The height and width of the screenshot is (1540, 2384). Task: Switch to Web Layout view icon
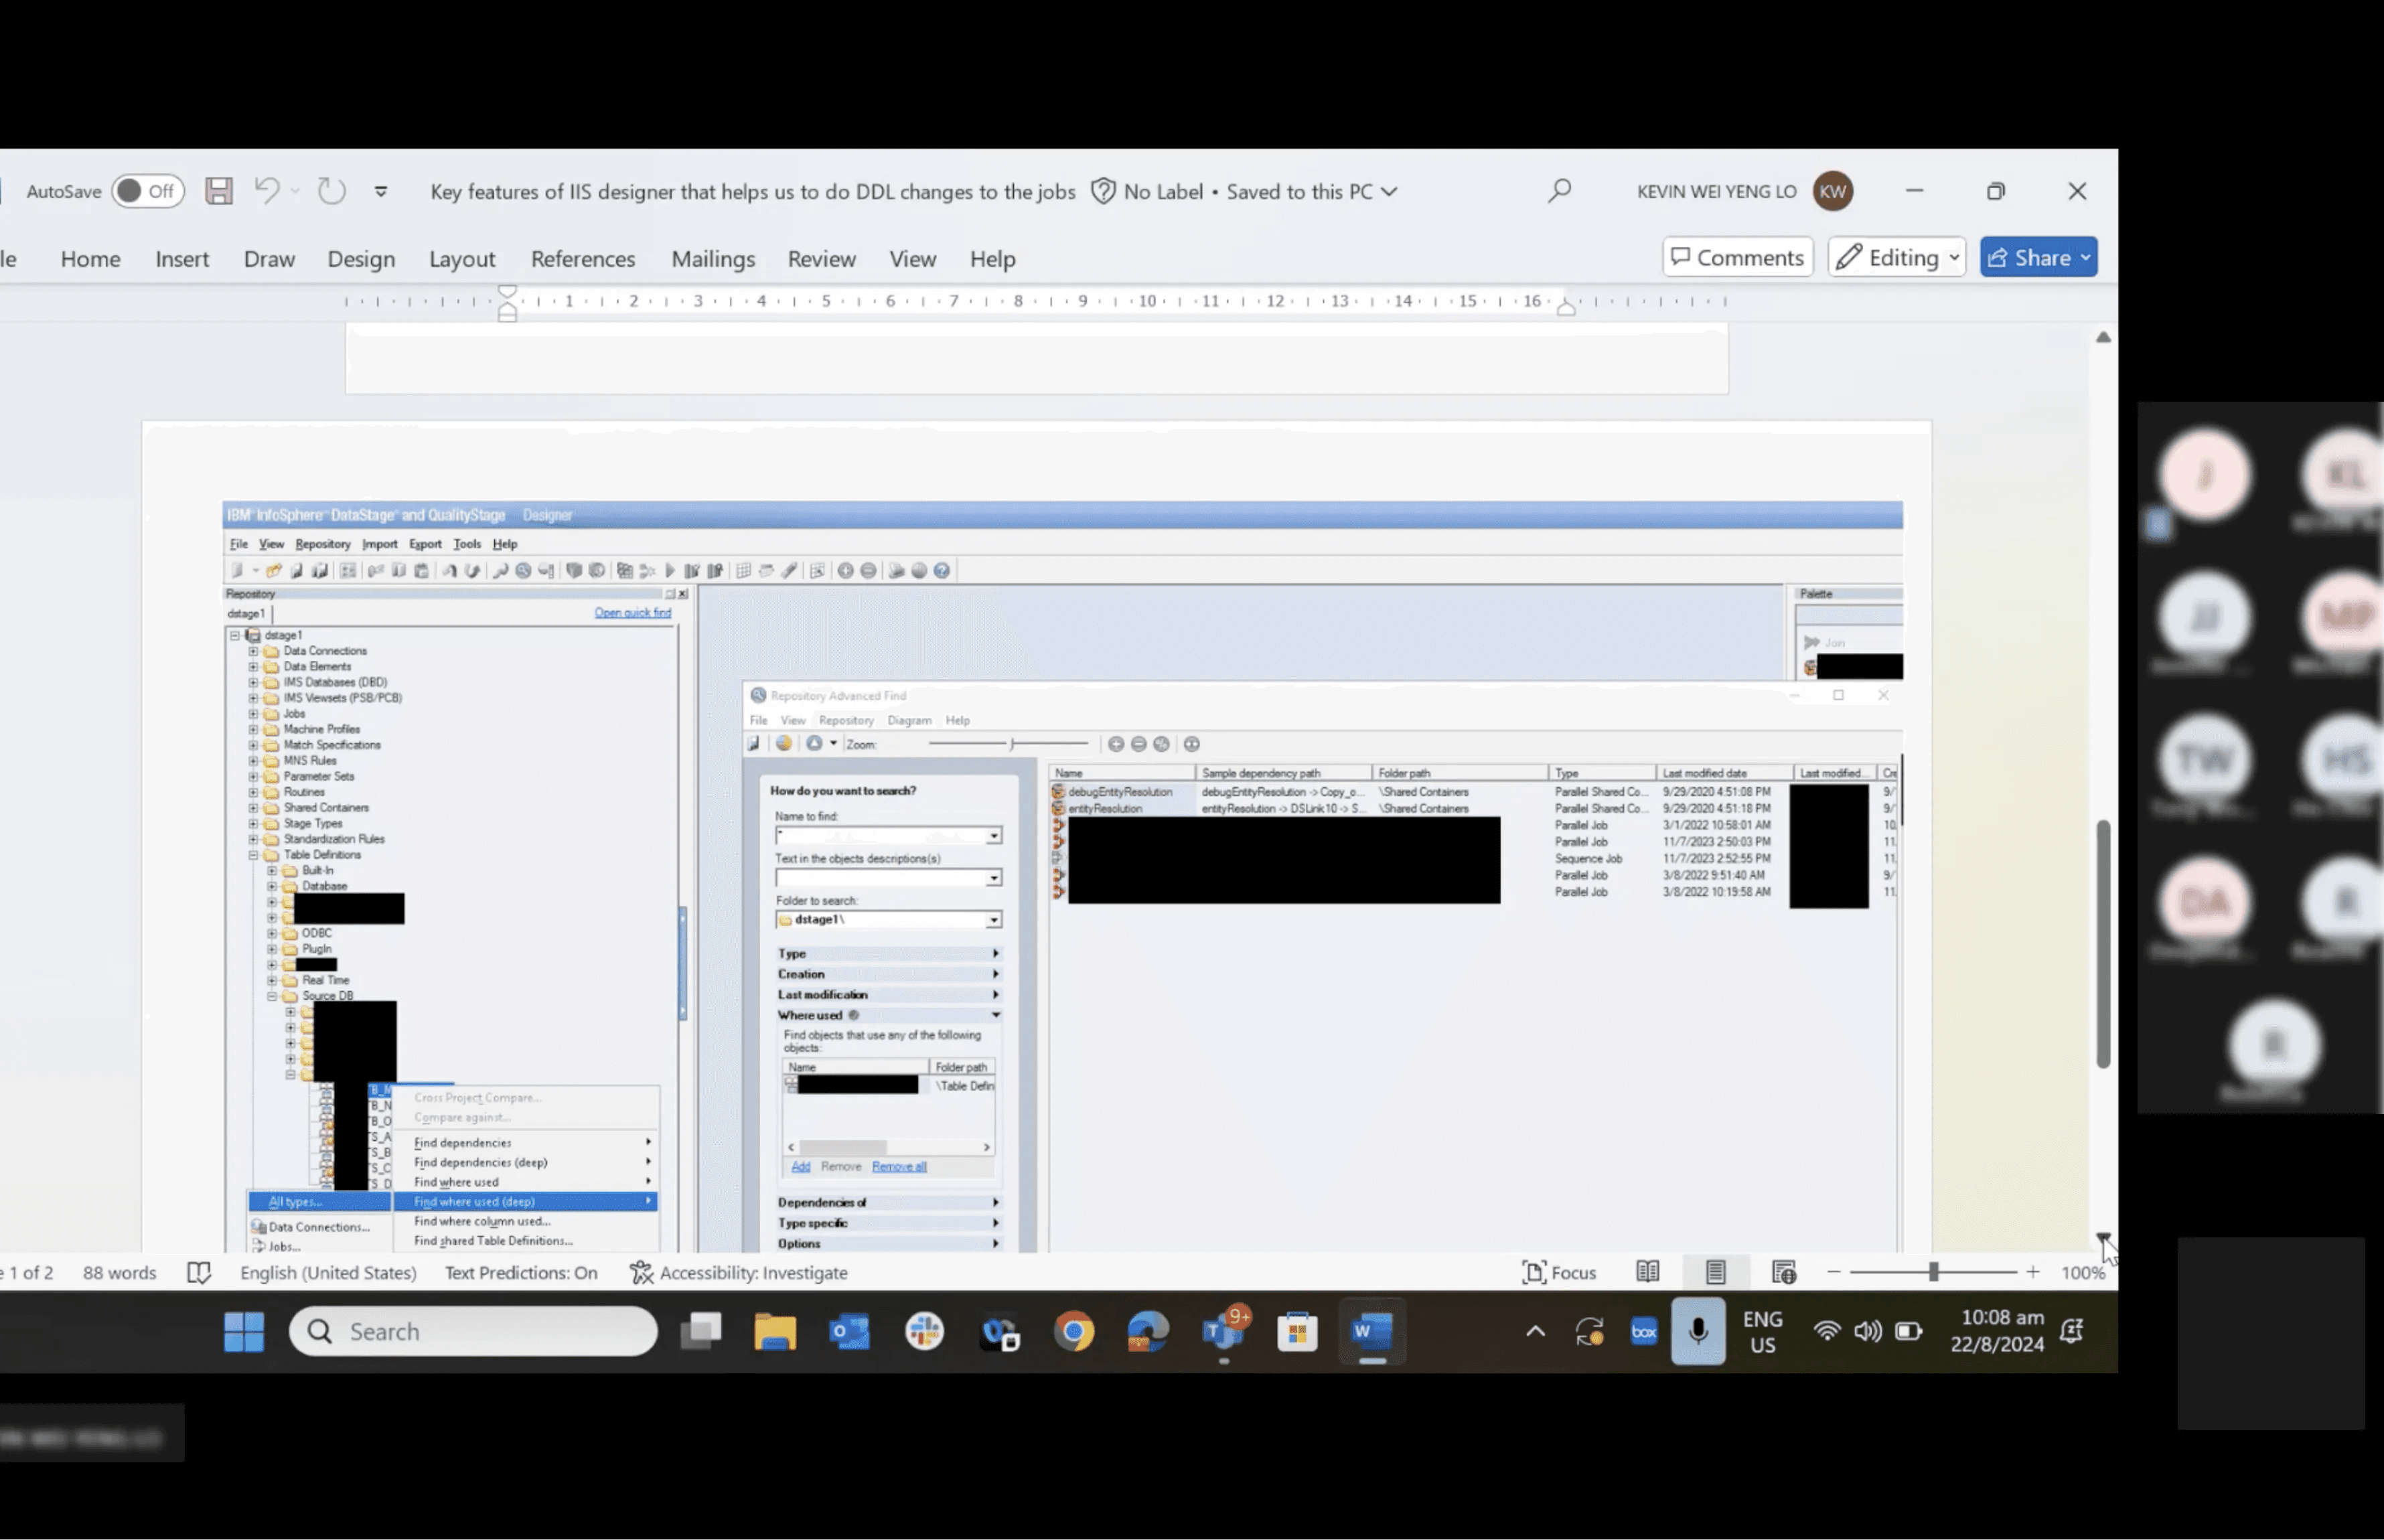(x=1784, y=1272)
